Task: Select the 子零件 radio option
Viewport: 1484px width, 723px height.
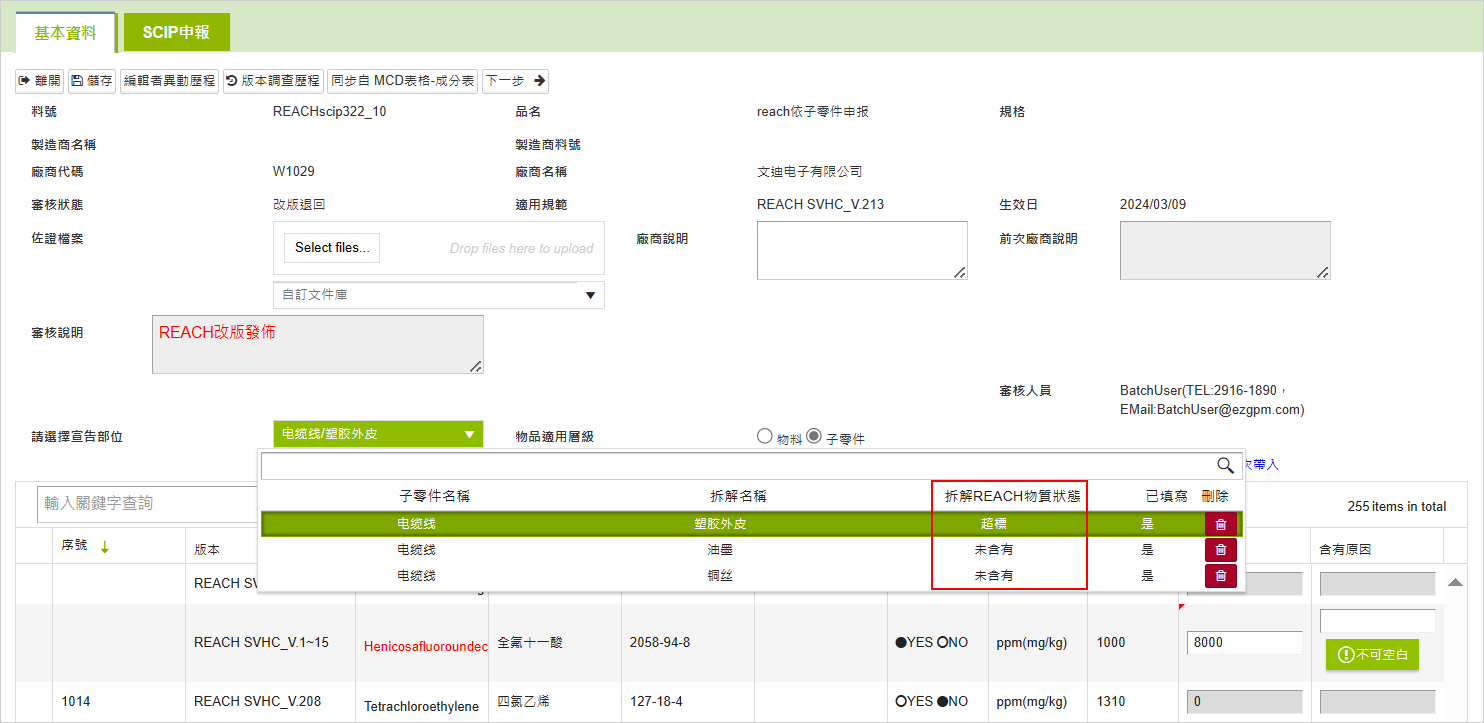Action: (x=814, y=436)
